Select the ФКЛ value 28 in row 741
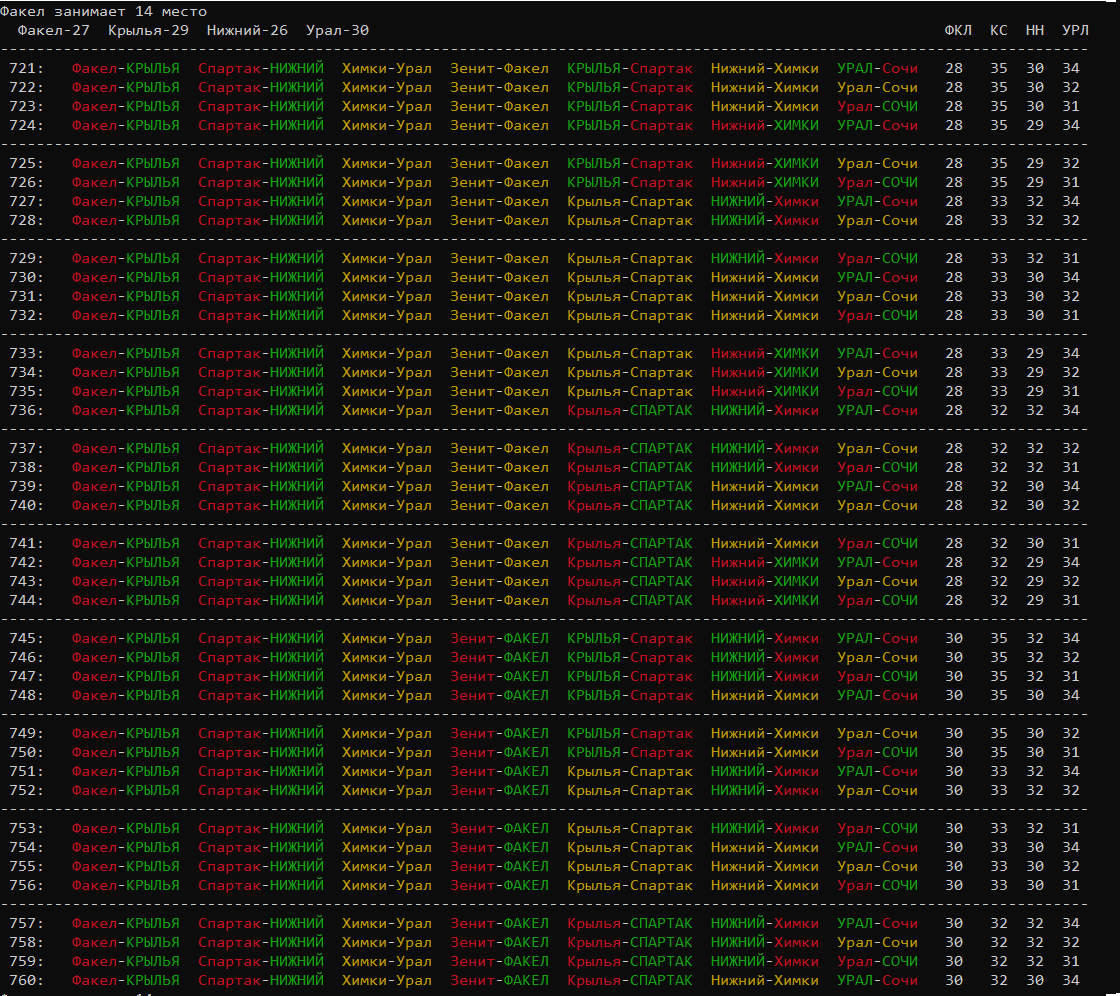Image resolution: width=1120 pixels, height=996 pixels. coord(954,544)
